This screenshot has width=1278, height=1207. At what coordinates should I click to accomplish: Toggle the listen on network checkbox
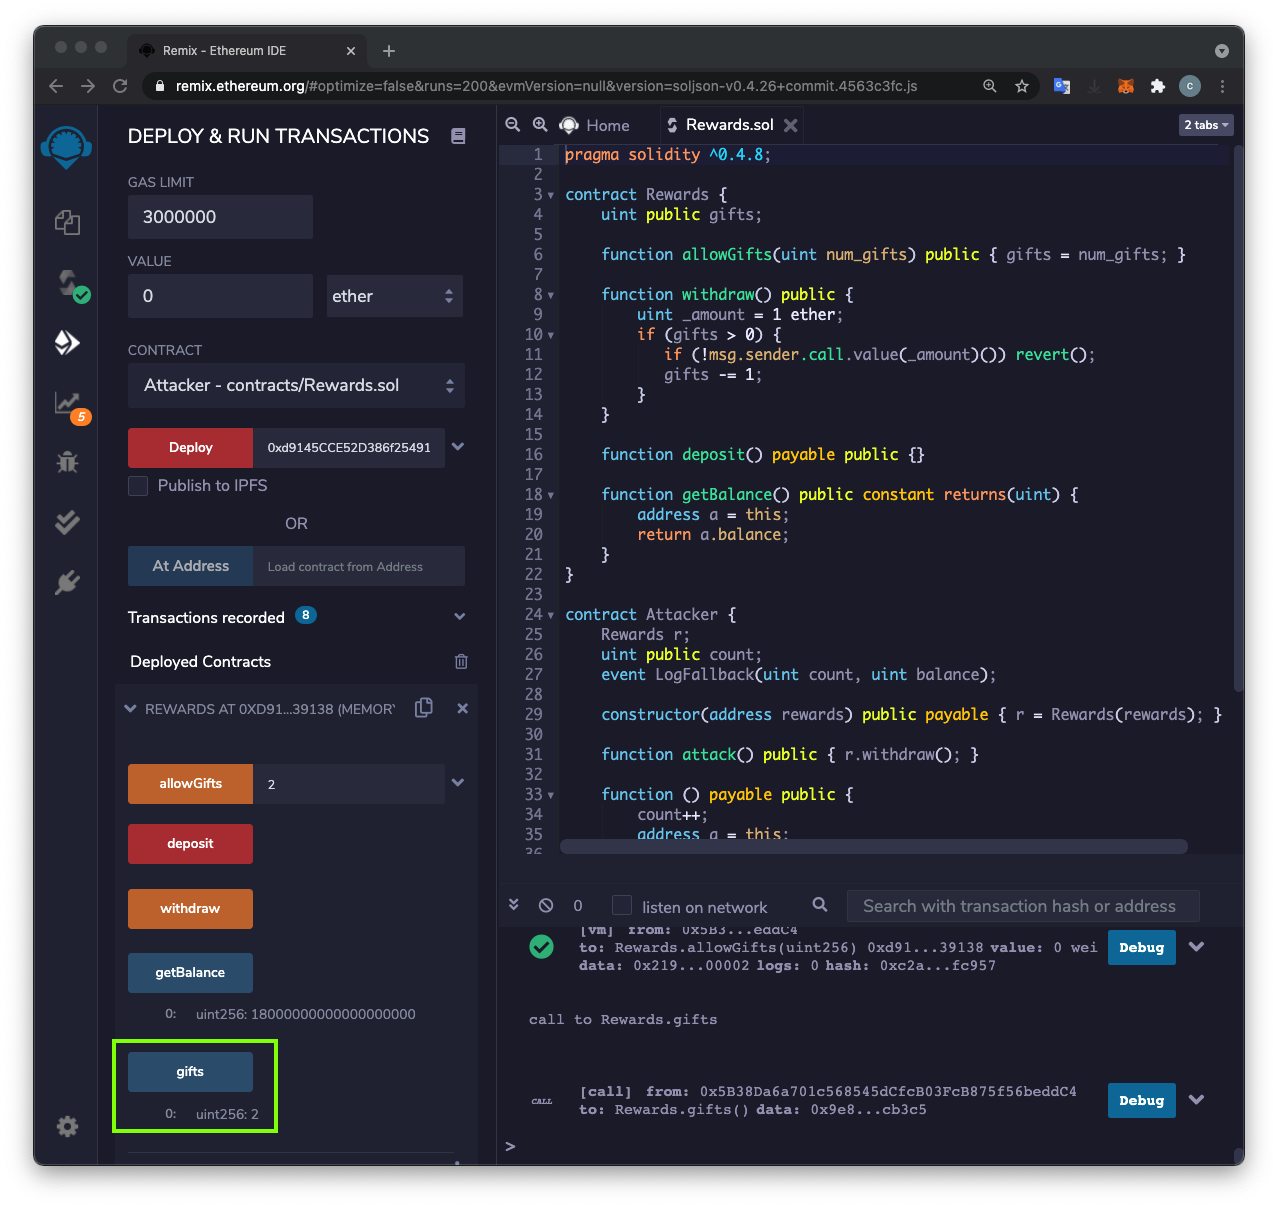pos(622,905)
